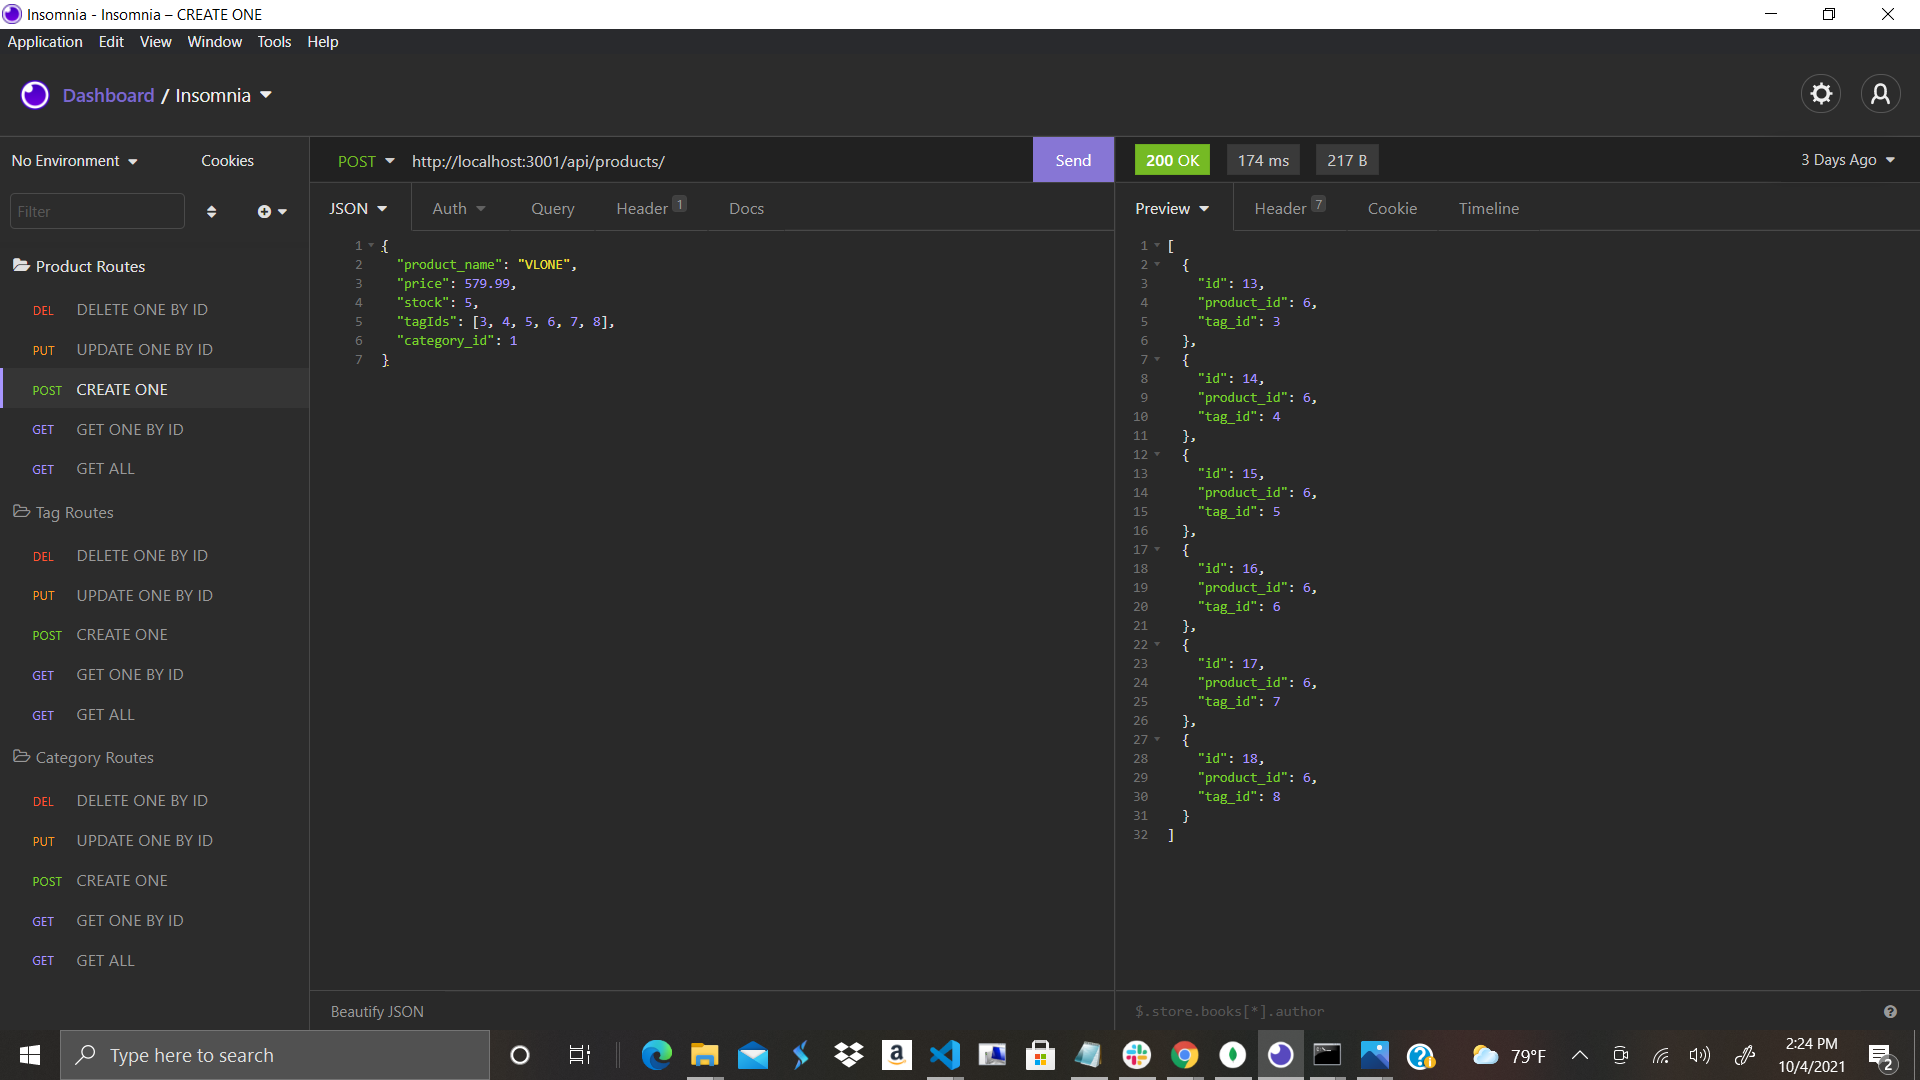
Task: Open Windows Start menu
Action: pyautogui.click(x=30, y=1055)
